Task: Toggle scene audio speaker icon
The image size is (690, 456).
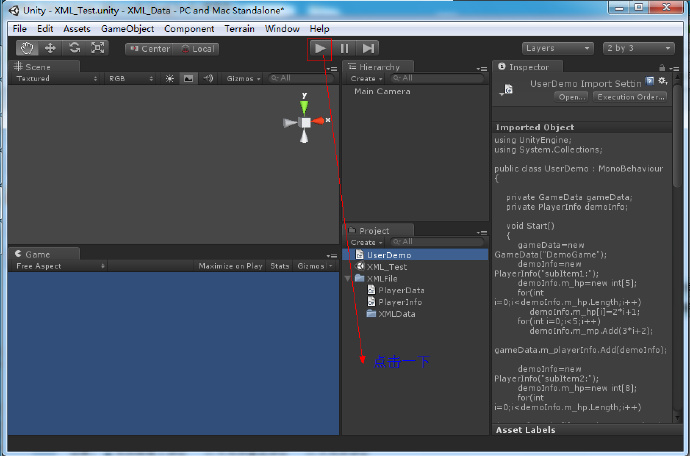Action: tap(208, 78)
